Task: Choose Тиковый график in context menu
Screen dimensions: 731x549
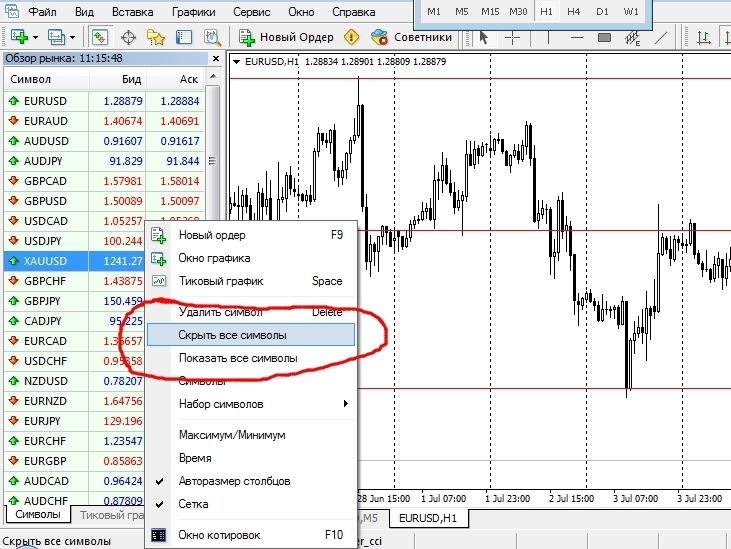Action: pyautogui.click(x=252, y=281)
